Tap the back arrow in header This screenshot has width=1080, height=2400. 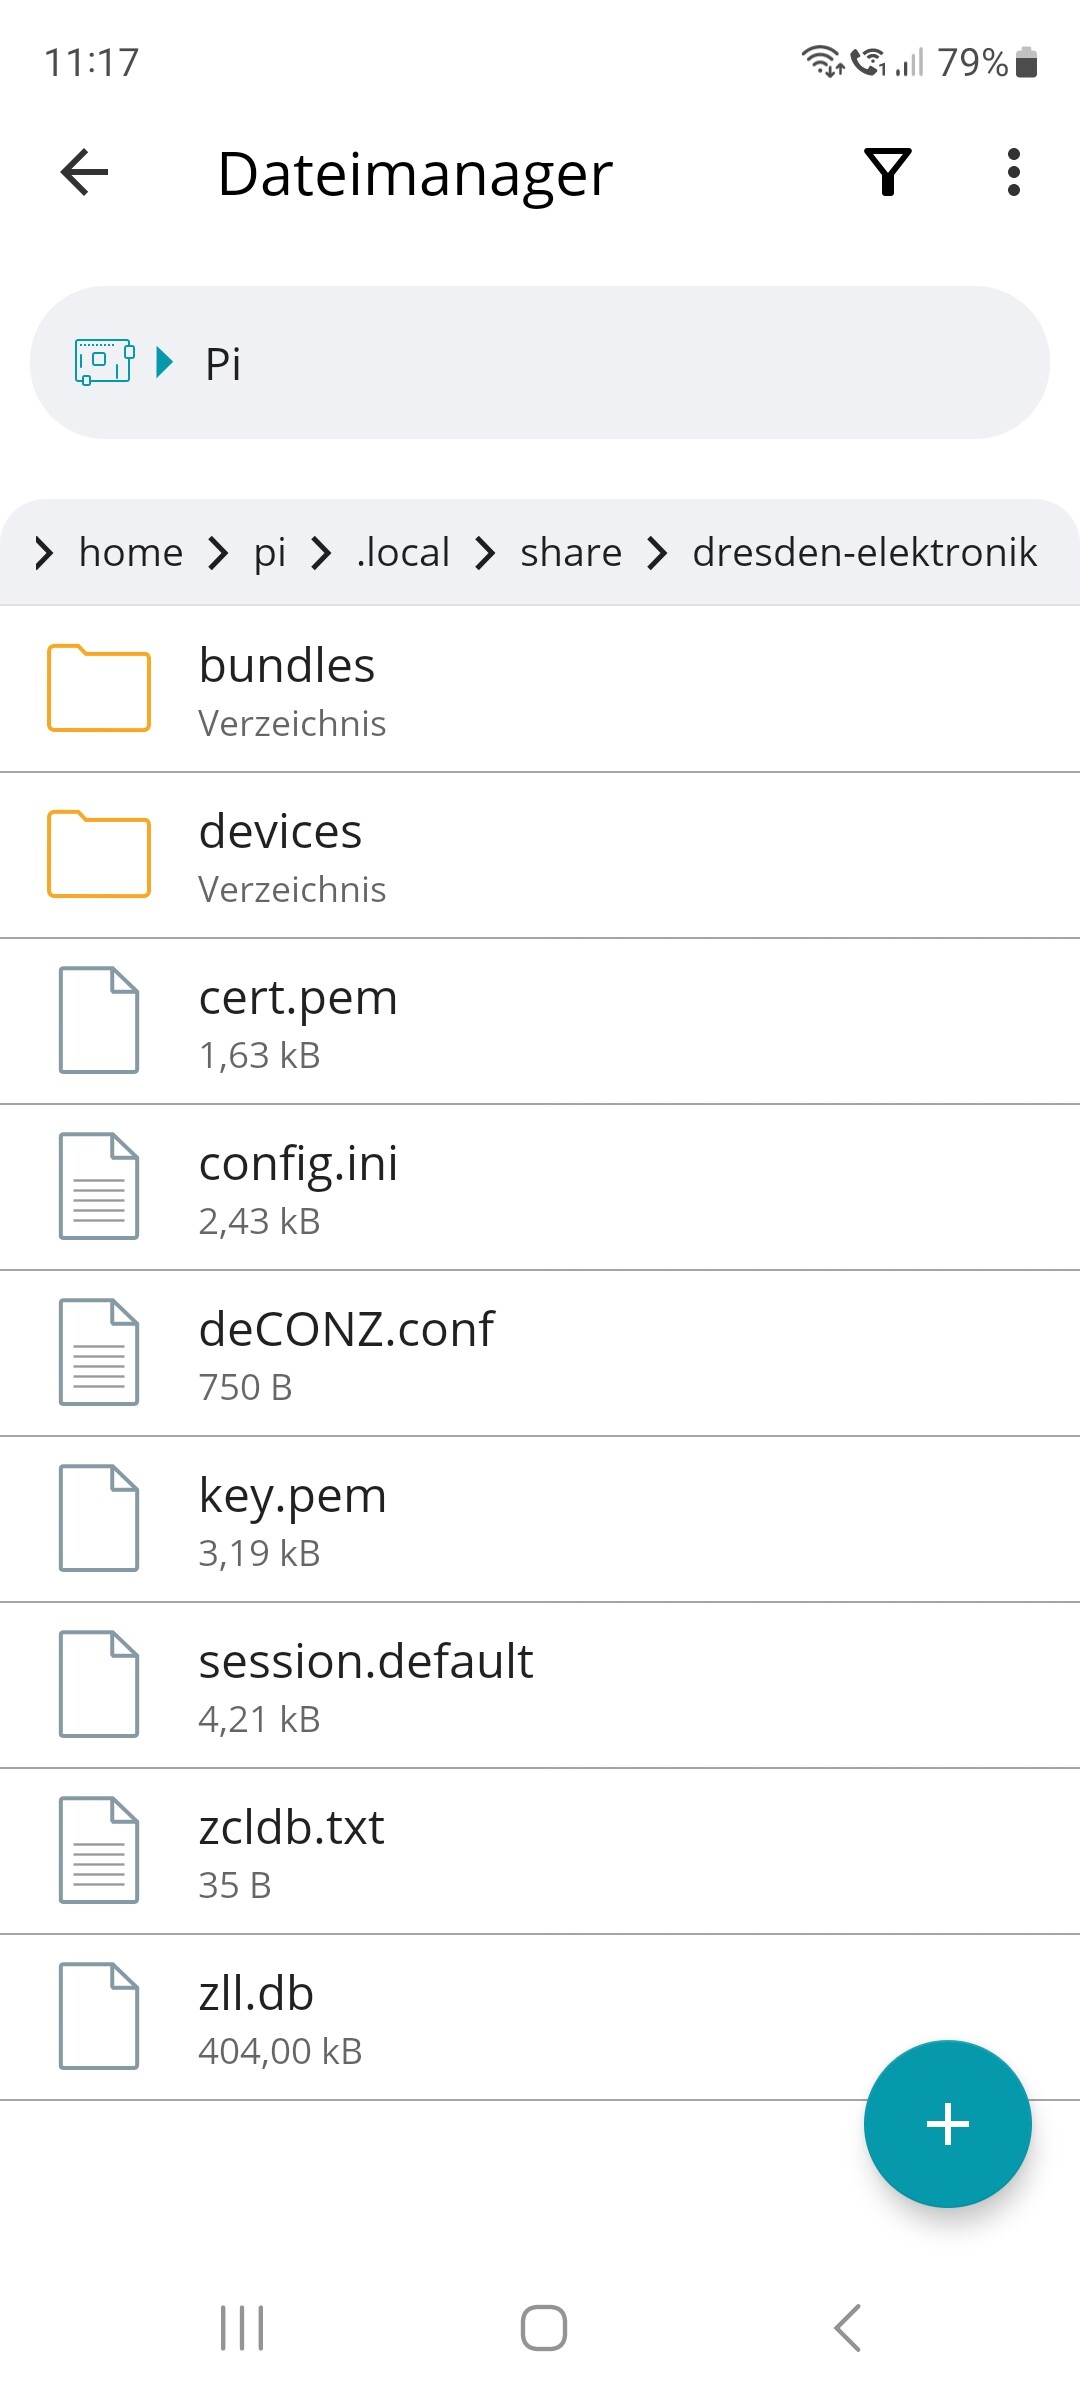point(85,172)
